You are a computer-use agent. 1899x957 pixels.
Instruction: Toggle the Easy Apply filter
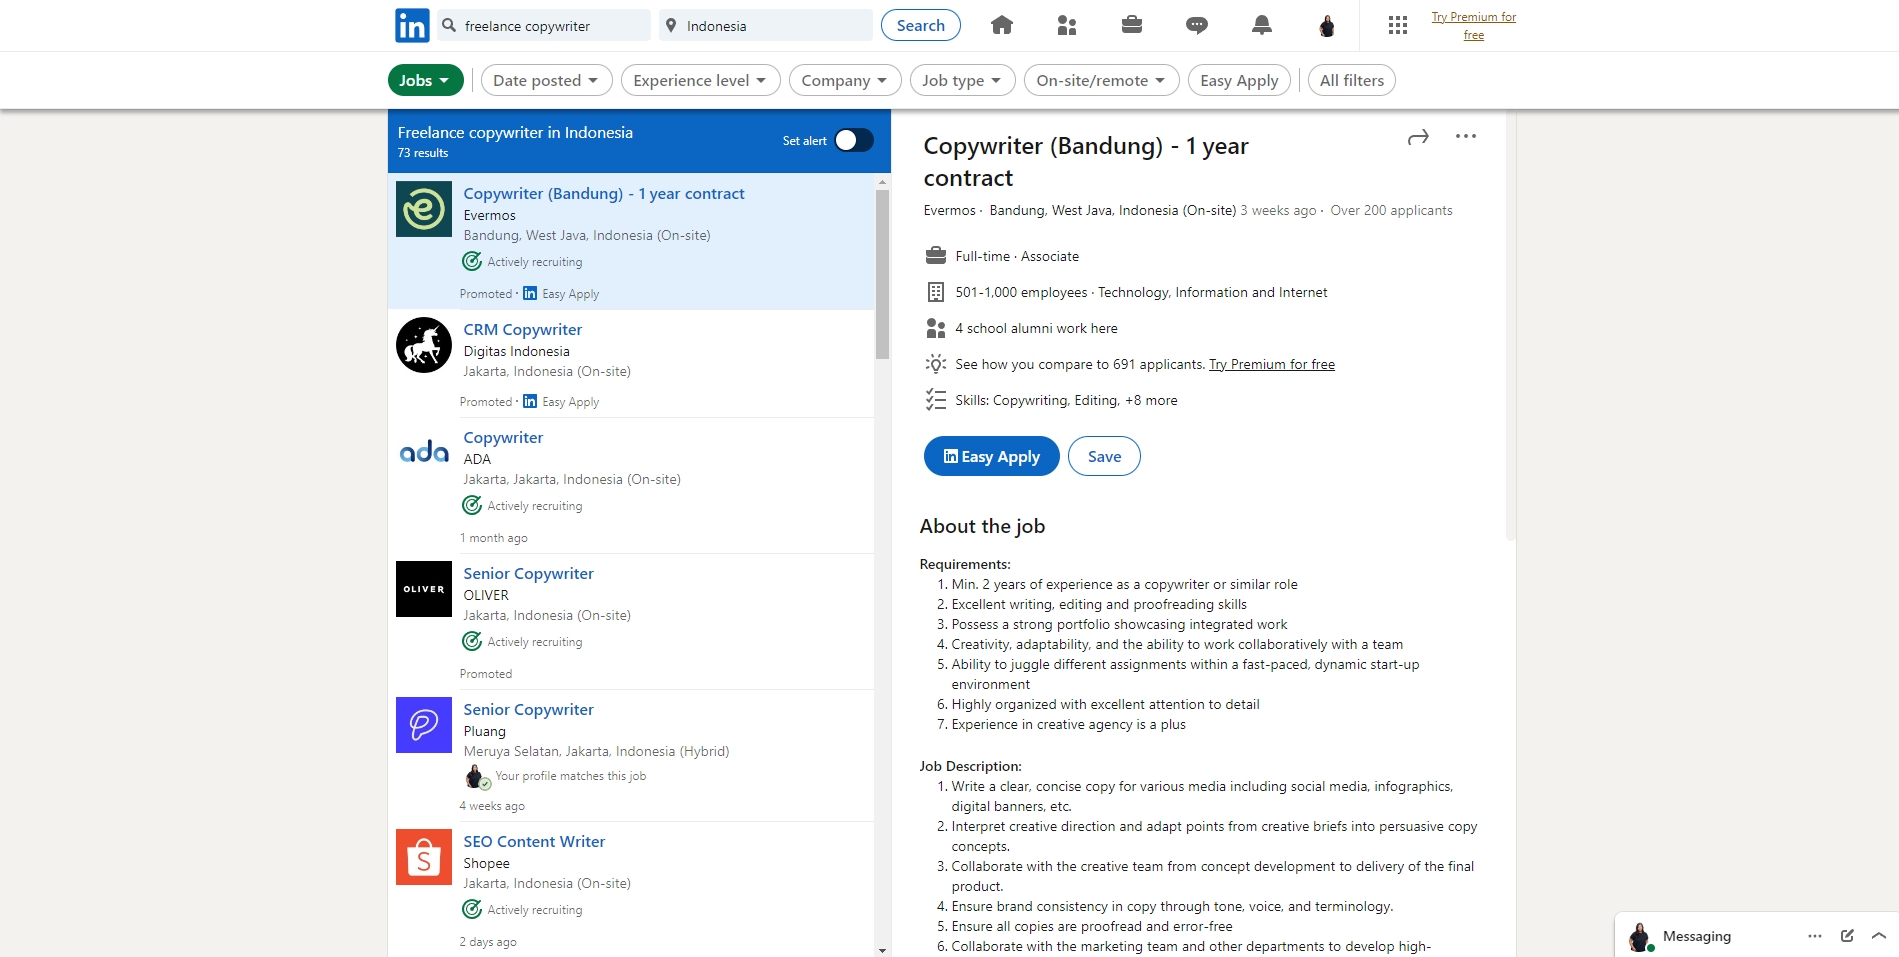pos(1239,80)
